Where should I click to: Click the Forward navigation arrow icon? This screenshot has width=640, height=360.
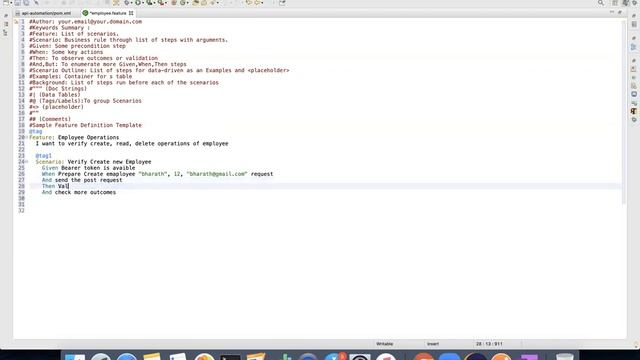258,2
